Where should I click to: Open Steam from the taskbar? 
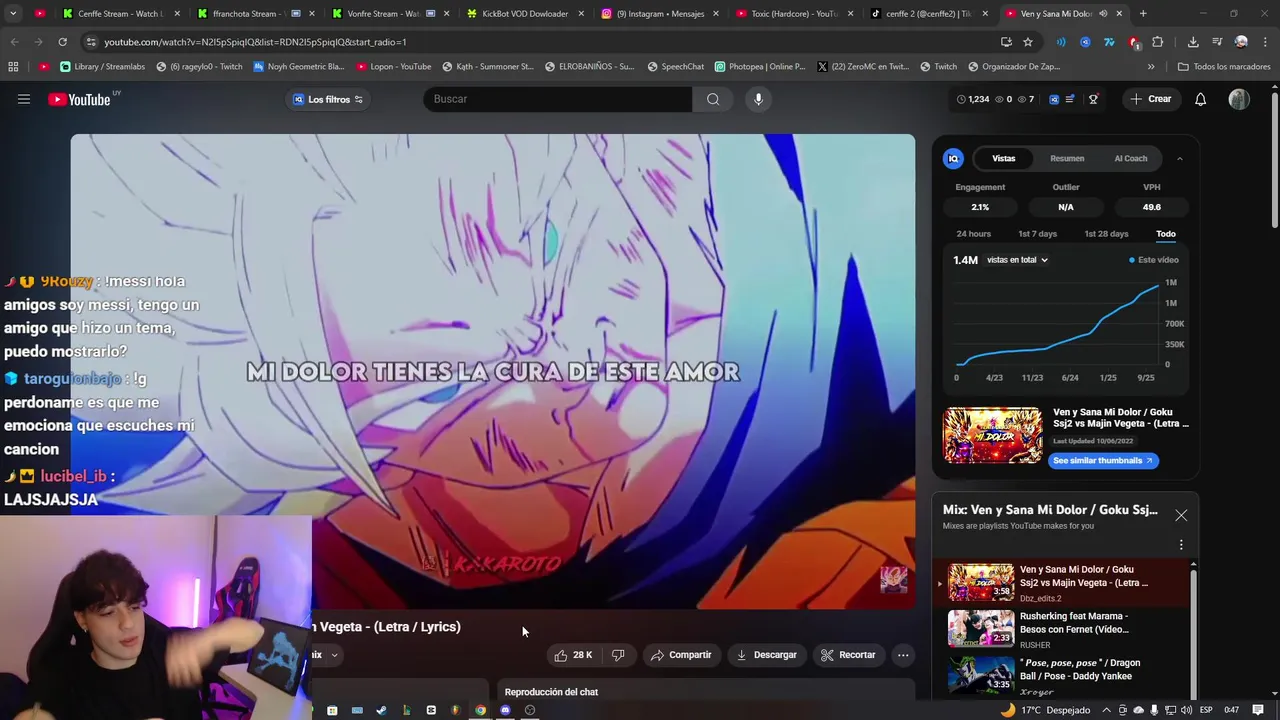click(381, 710)
